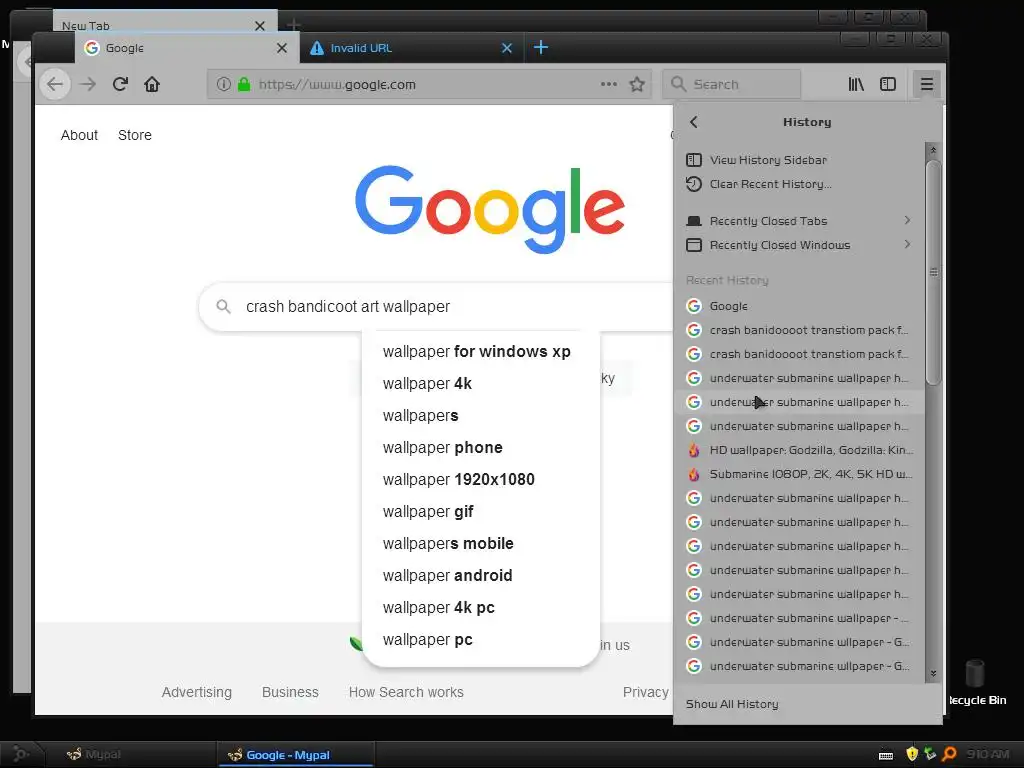Open the Recycle Bin desktop icon

point(976,682)
